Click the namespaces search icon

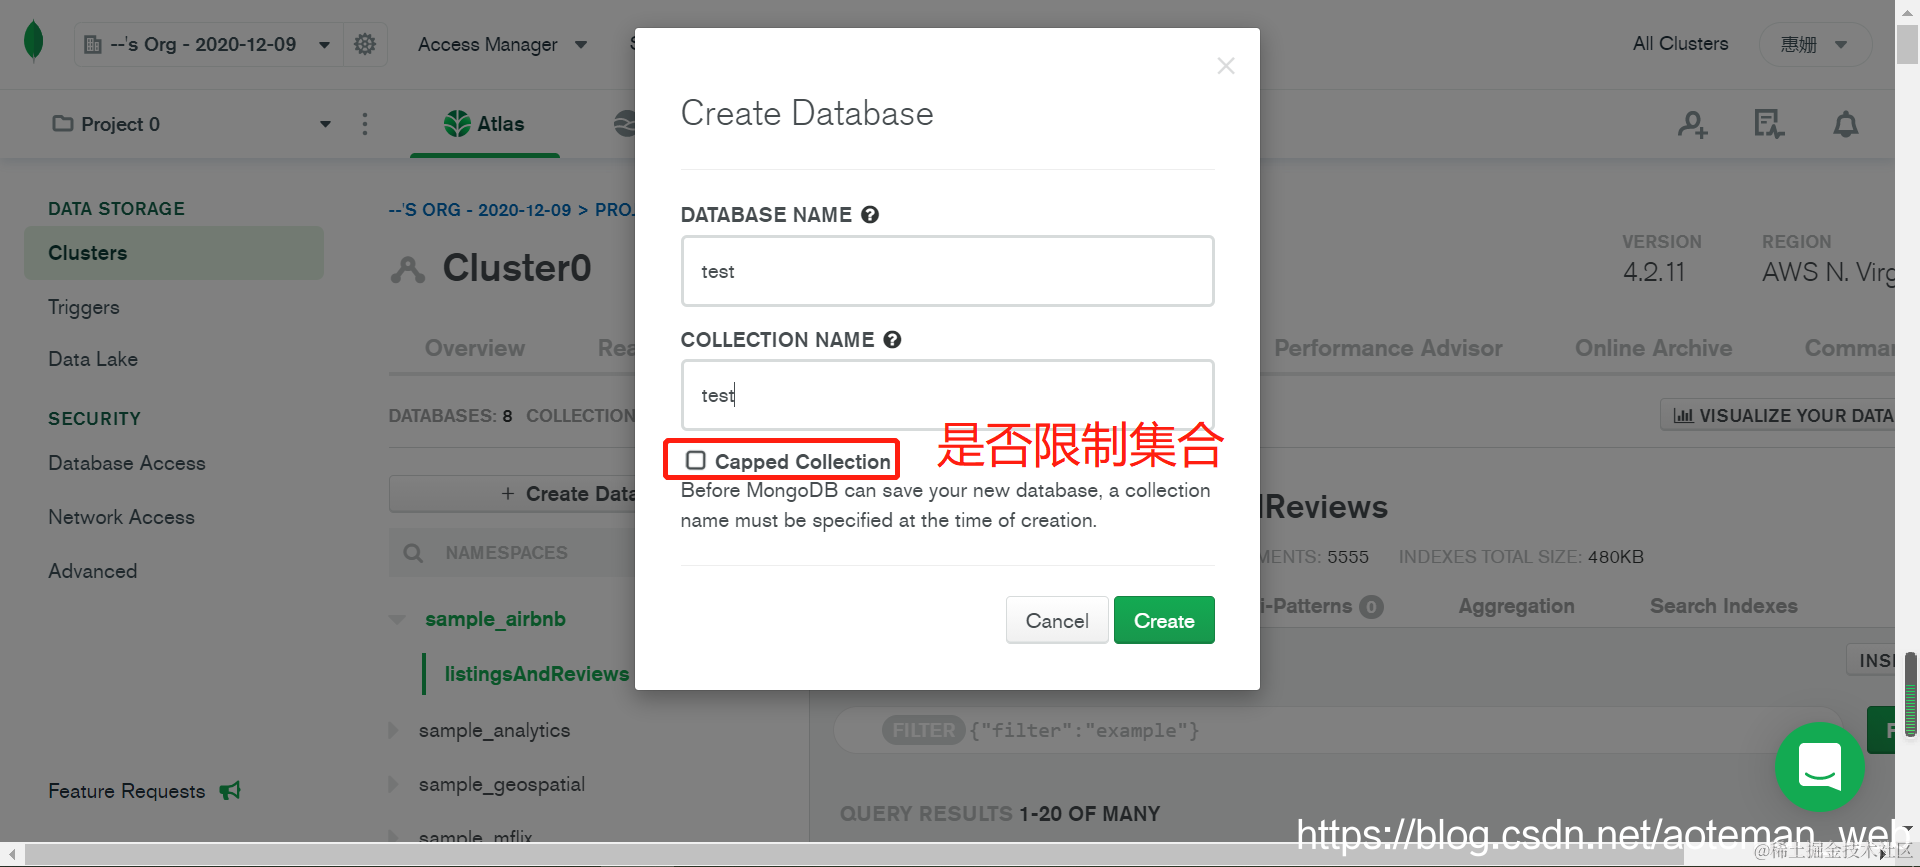[x=413, y=553]
